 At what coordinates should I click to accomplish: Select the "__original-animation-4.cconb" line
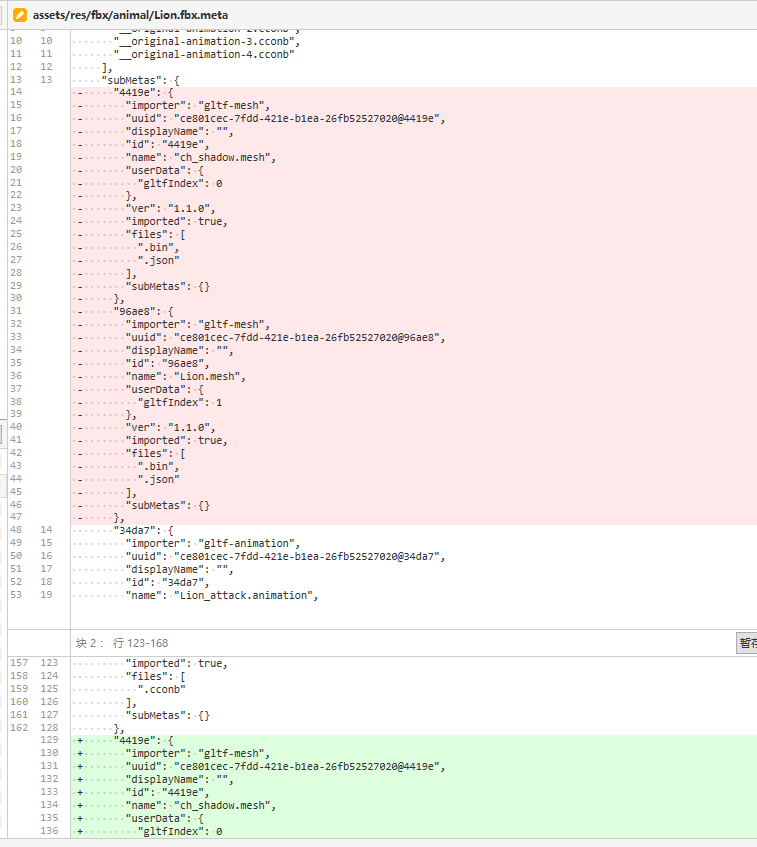point(204,54)
